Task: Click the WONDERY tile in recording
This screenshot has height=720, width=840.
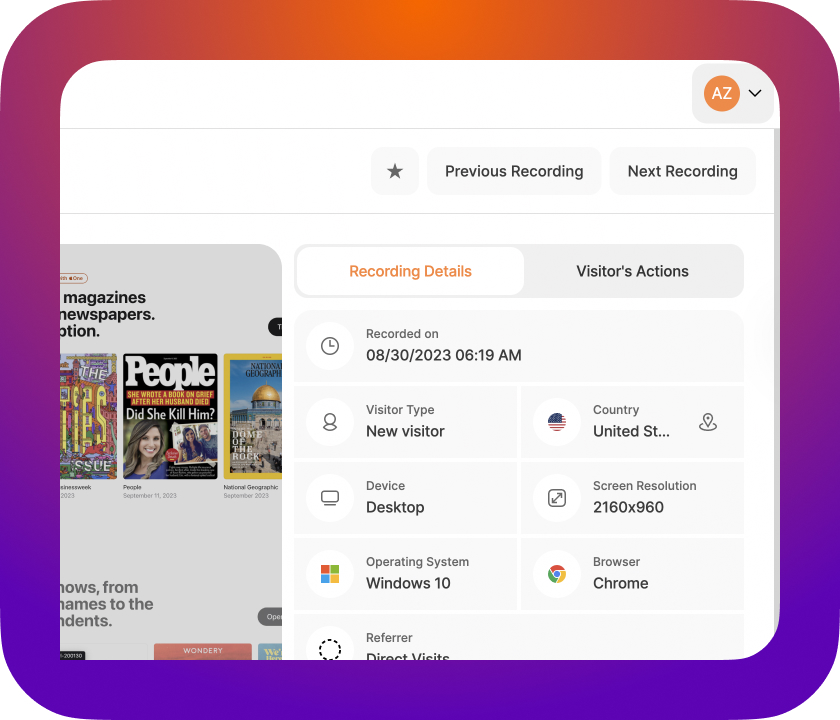Action: [202, 651]
